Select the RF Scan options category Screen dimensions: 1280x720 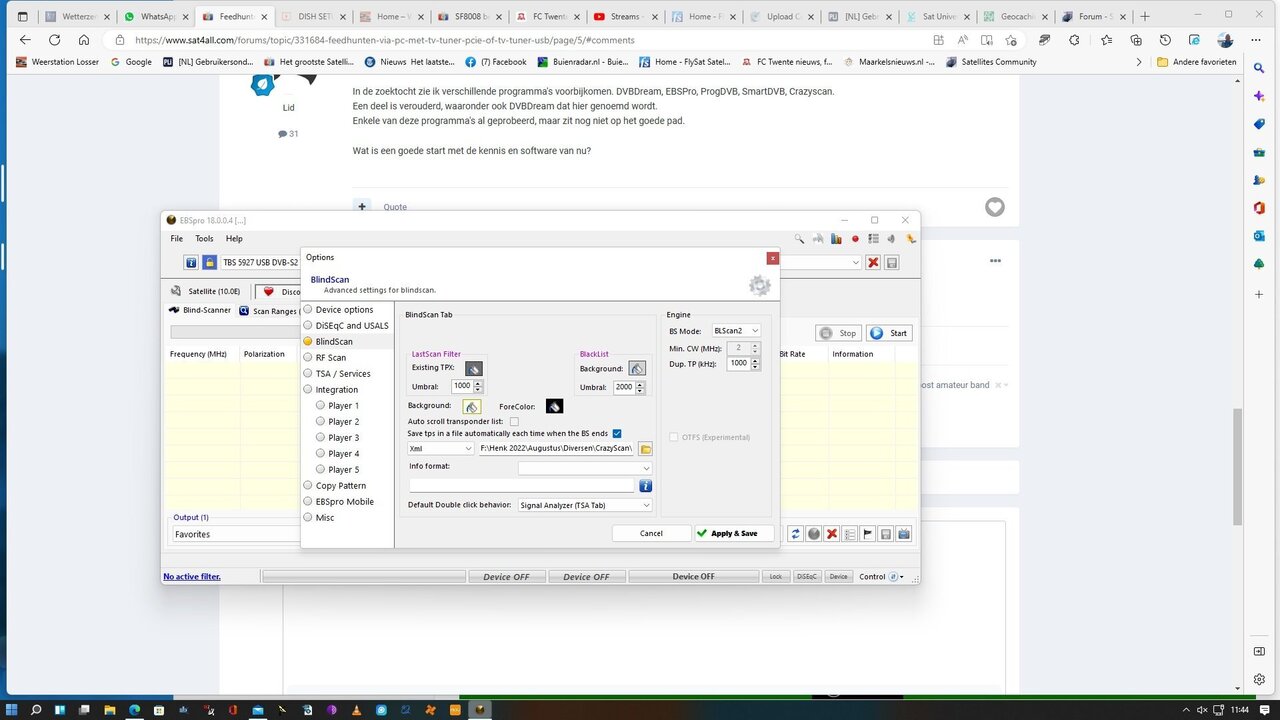coord(330,357)
